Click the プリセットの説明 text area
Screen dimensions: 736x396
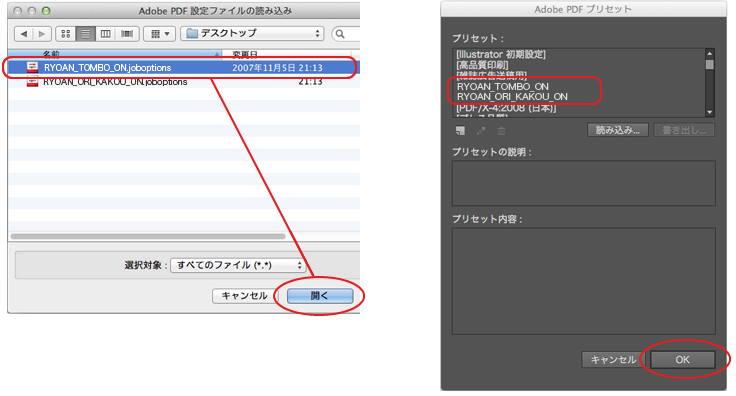tap(583, 183)
